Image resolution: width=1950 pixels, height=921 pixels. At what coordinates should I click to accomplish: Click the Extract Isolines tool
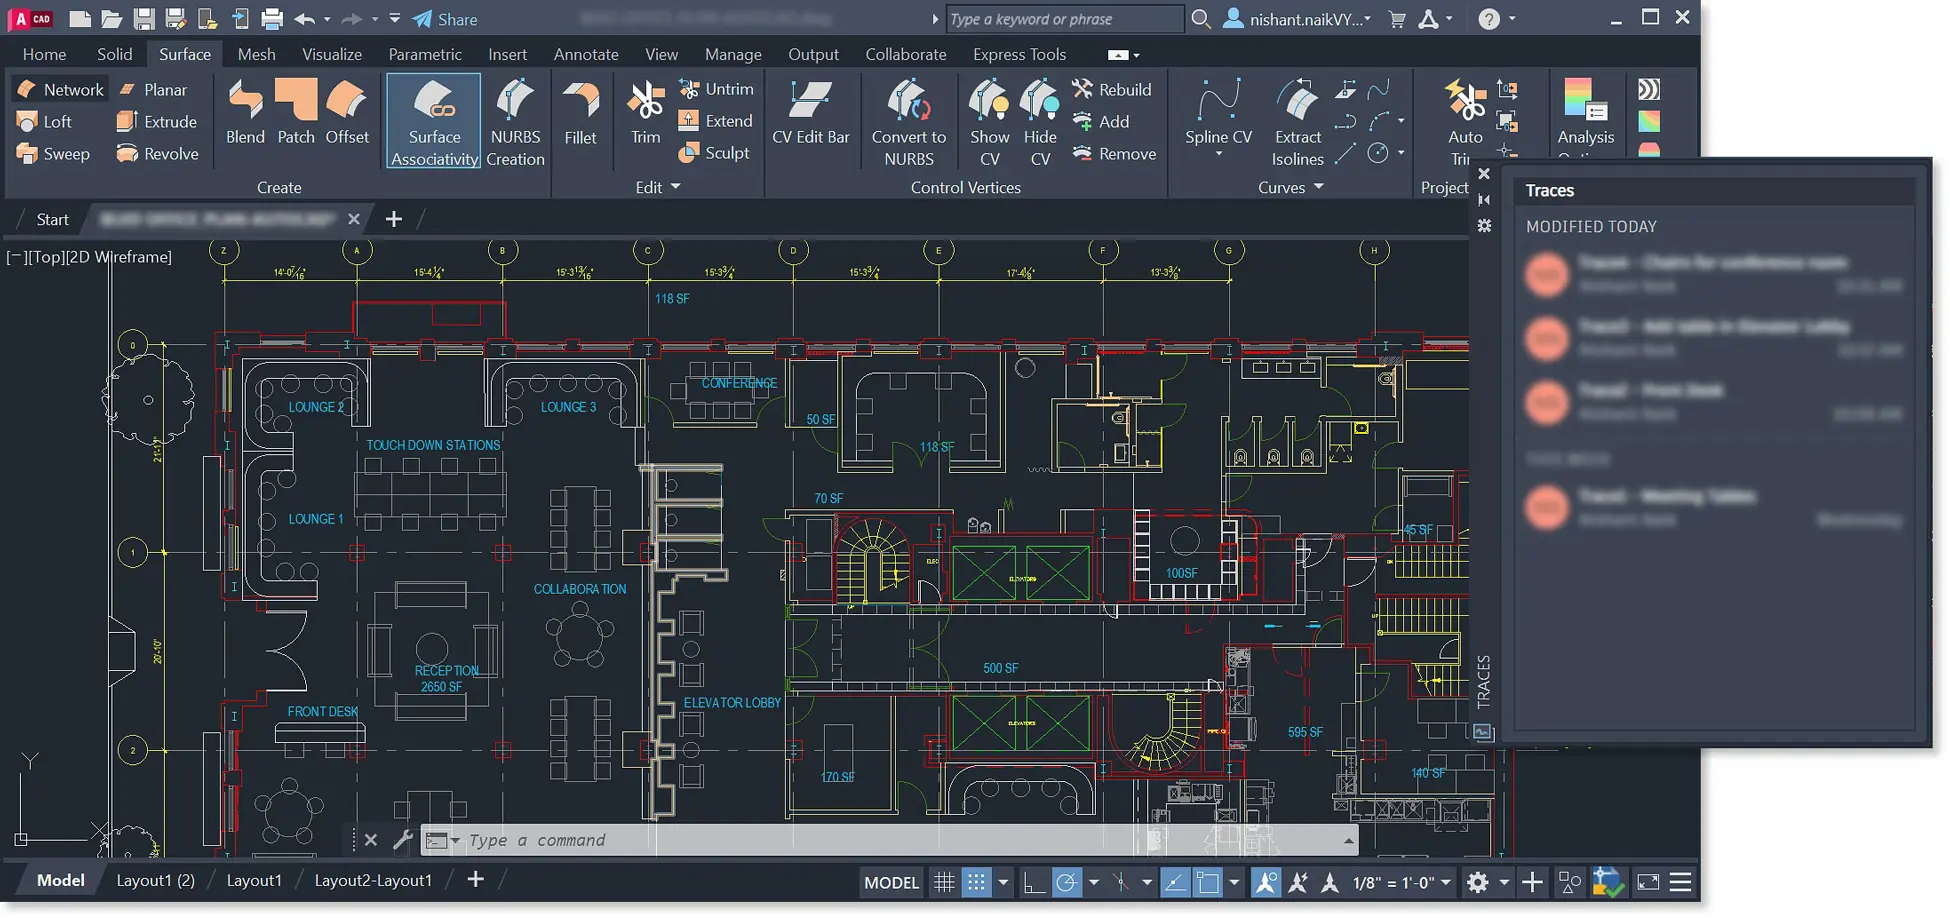[1296, 122]
